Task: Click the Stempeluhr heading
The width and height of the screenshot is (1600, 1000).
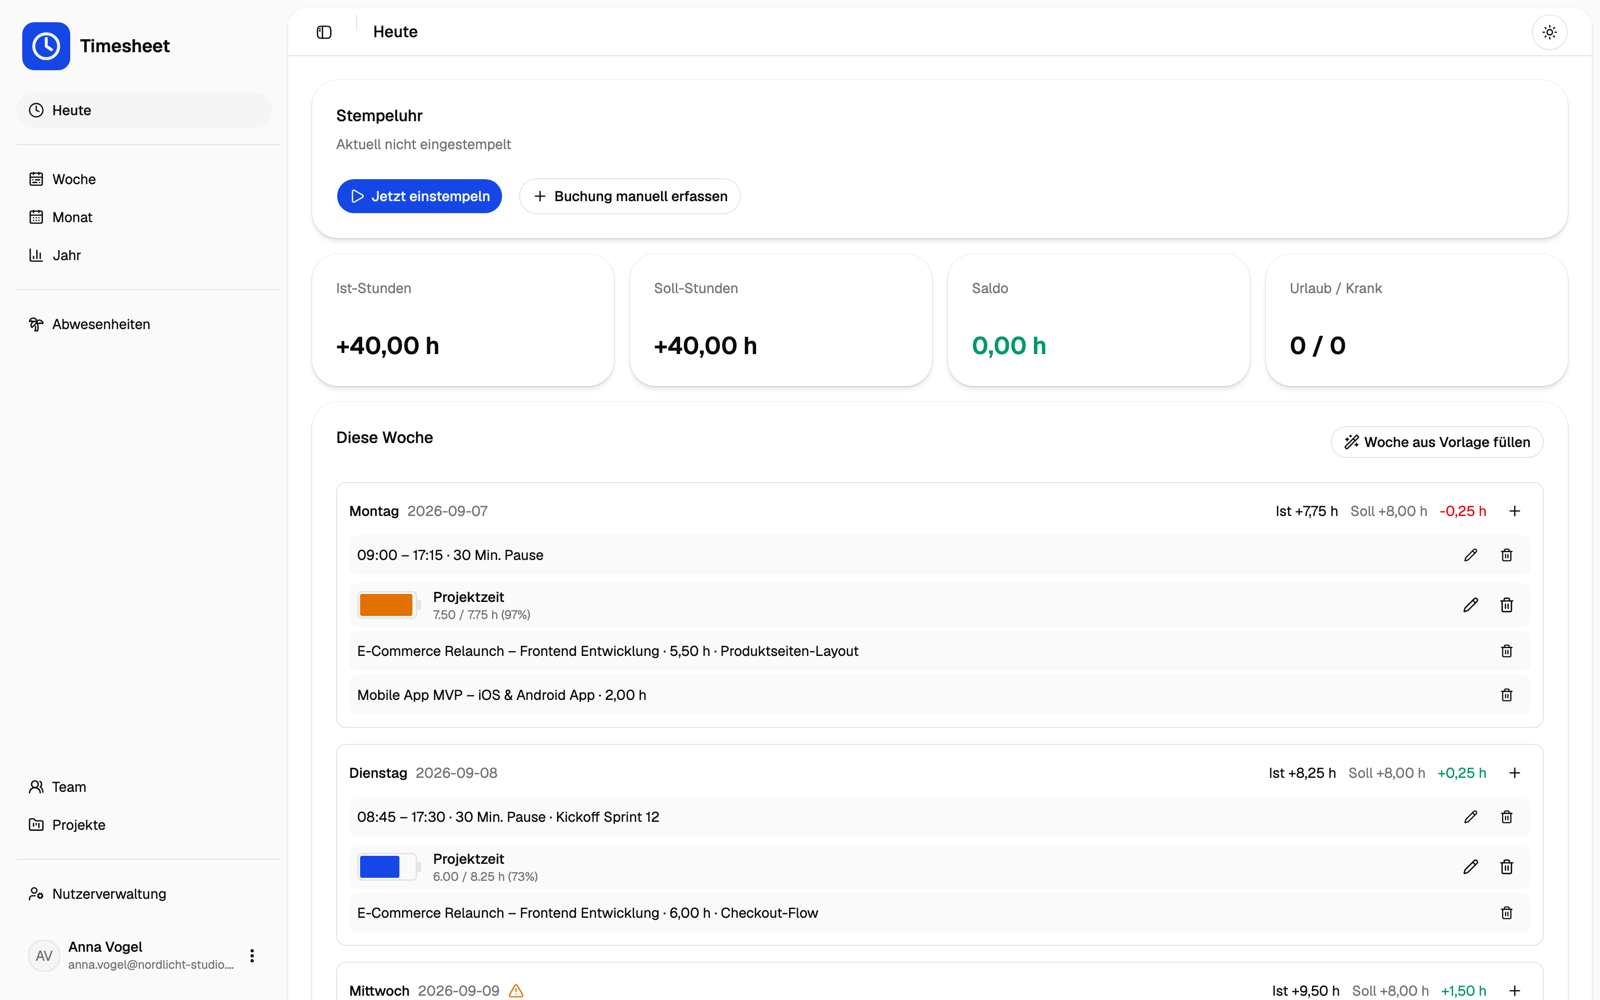Action: pyautogui.click(x=379, y=116)
